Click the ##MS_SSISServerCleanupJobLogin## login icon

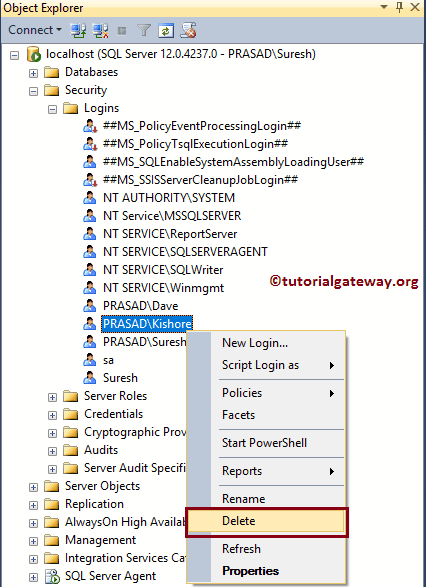[x=90, y=180]
